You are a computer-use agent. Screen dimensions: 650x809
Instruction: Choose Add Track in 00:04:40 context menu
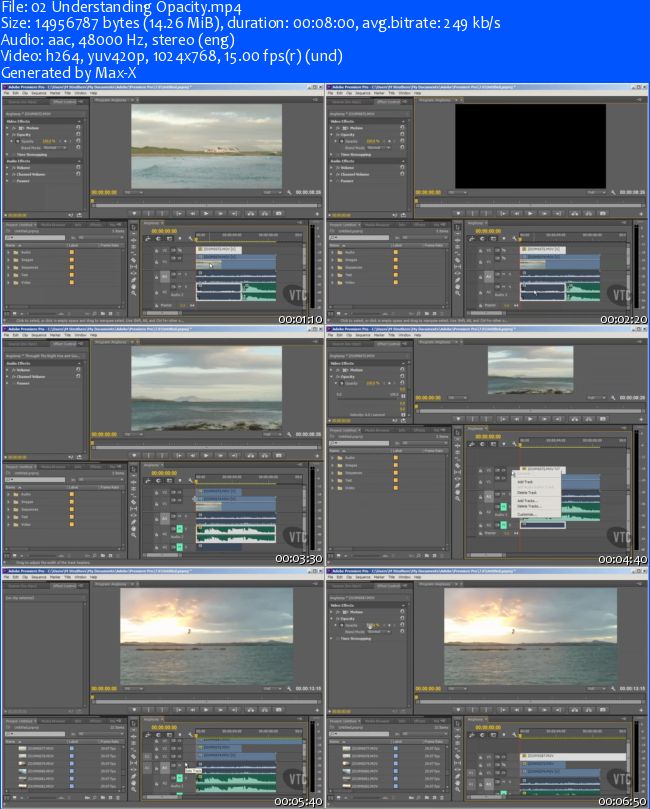tap(525, 482)
